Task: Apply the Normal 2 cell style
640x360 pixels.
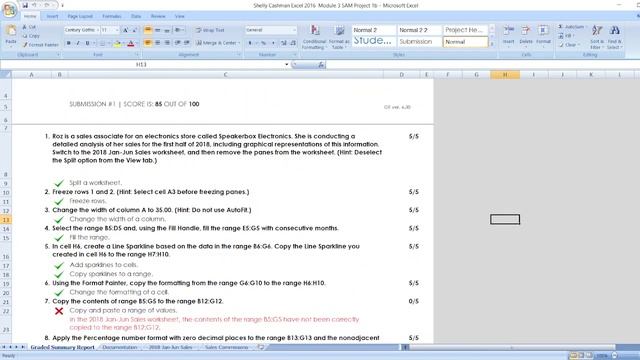Action: [x=373, y=30]
